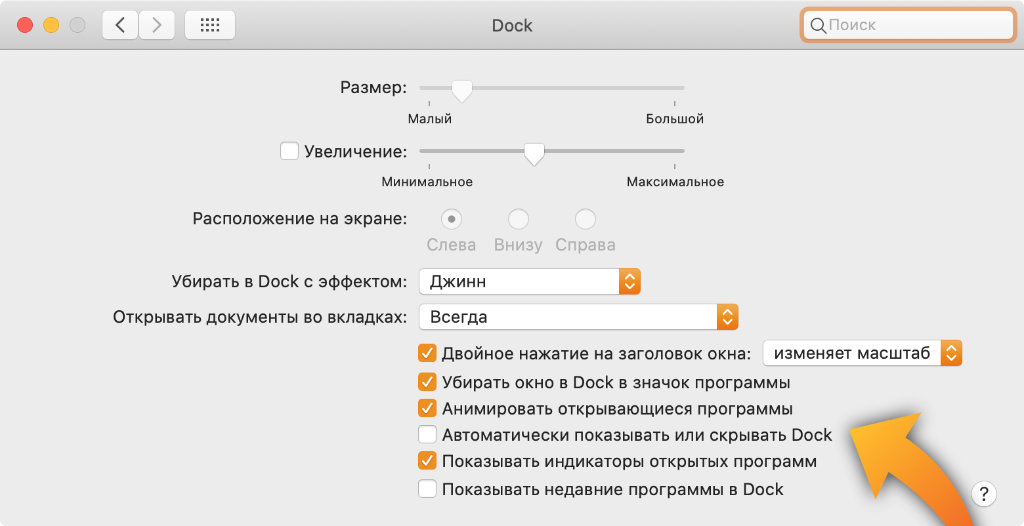The height and width of the screenshot is (526, 1024).
Task: Select the Слева position radio button
Action: [x=451, y=218]
